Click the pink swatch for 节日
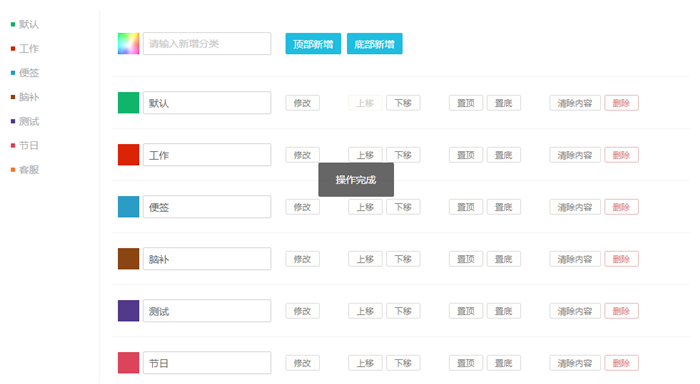Screen dimensions: 700x384 [128, 363]
